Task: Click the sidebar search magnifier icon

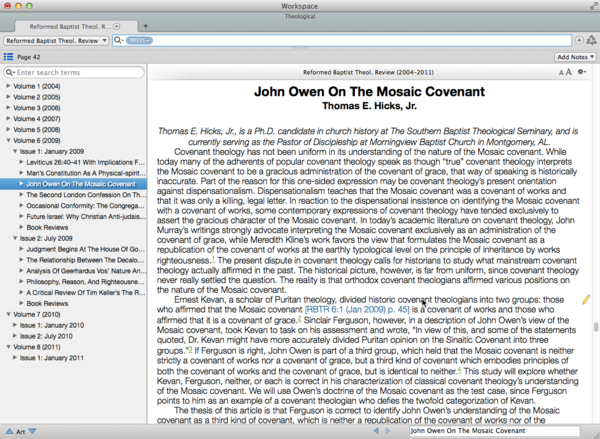Action: point(10,72)
